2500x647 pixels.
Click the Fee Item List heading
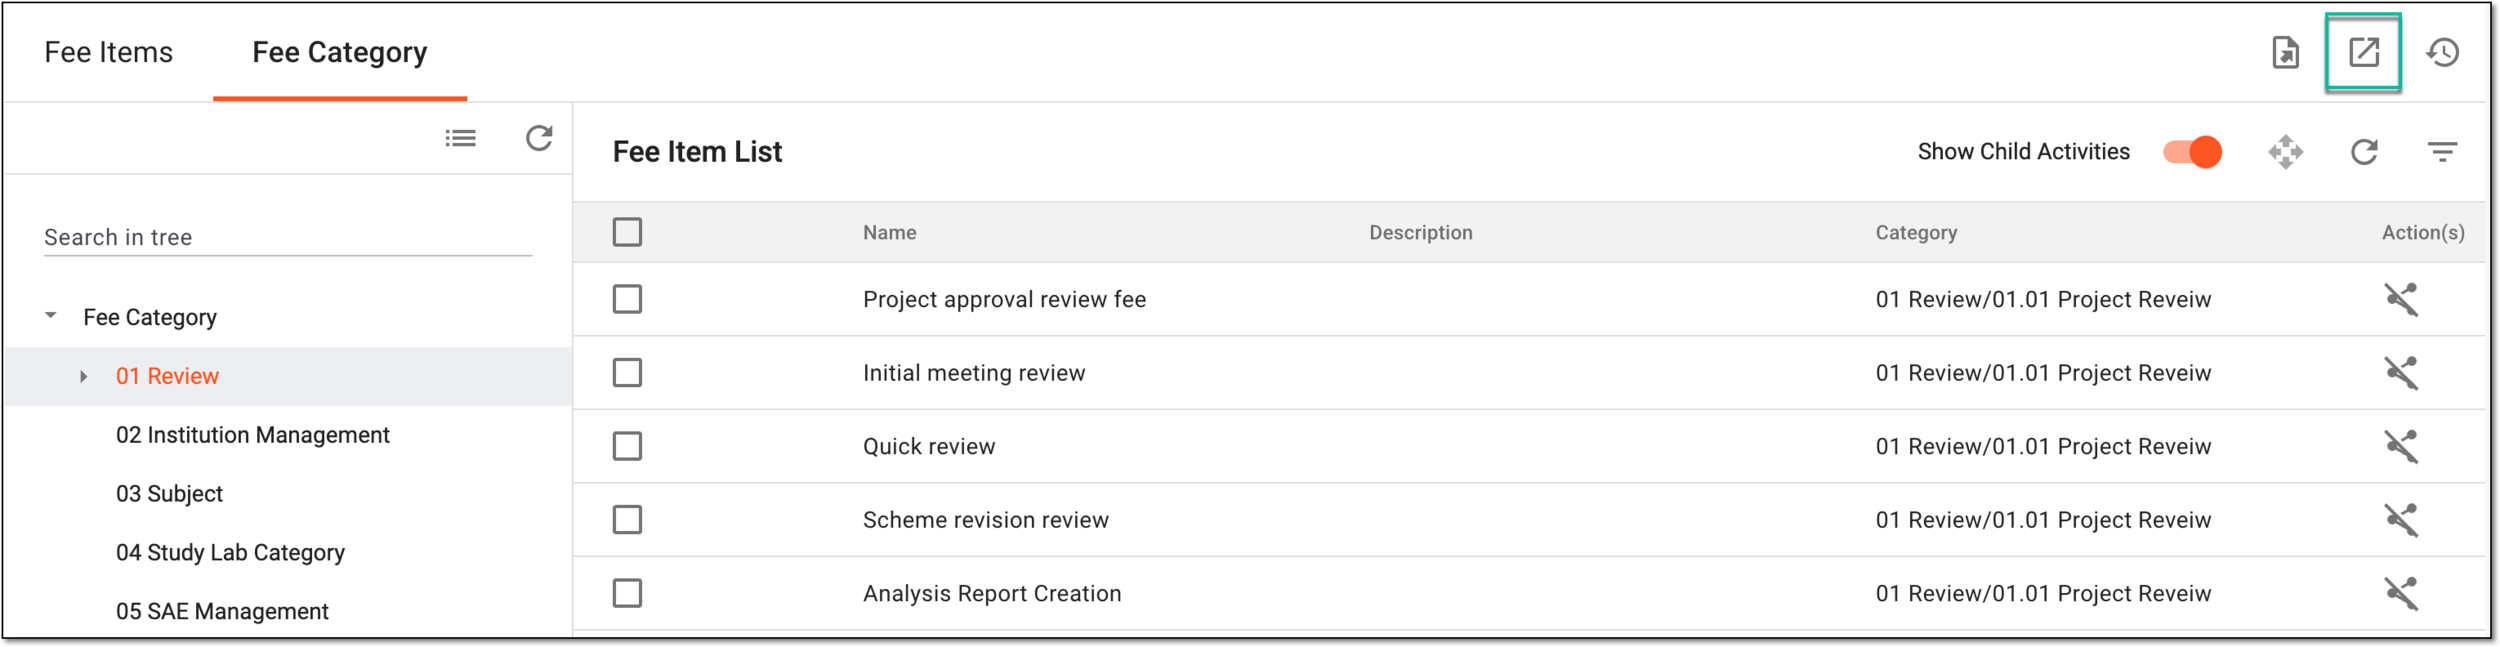(697, 152)
